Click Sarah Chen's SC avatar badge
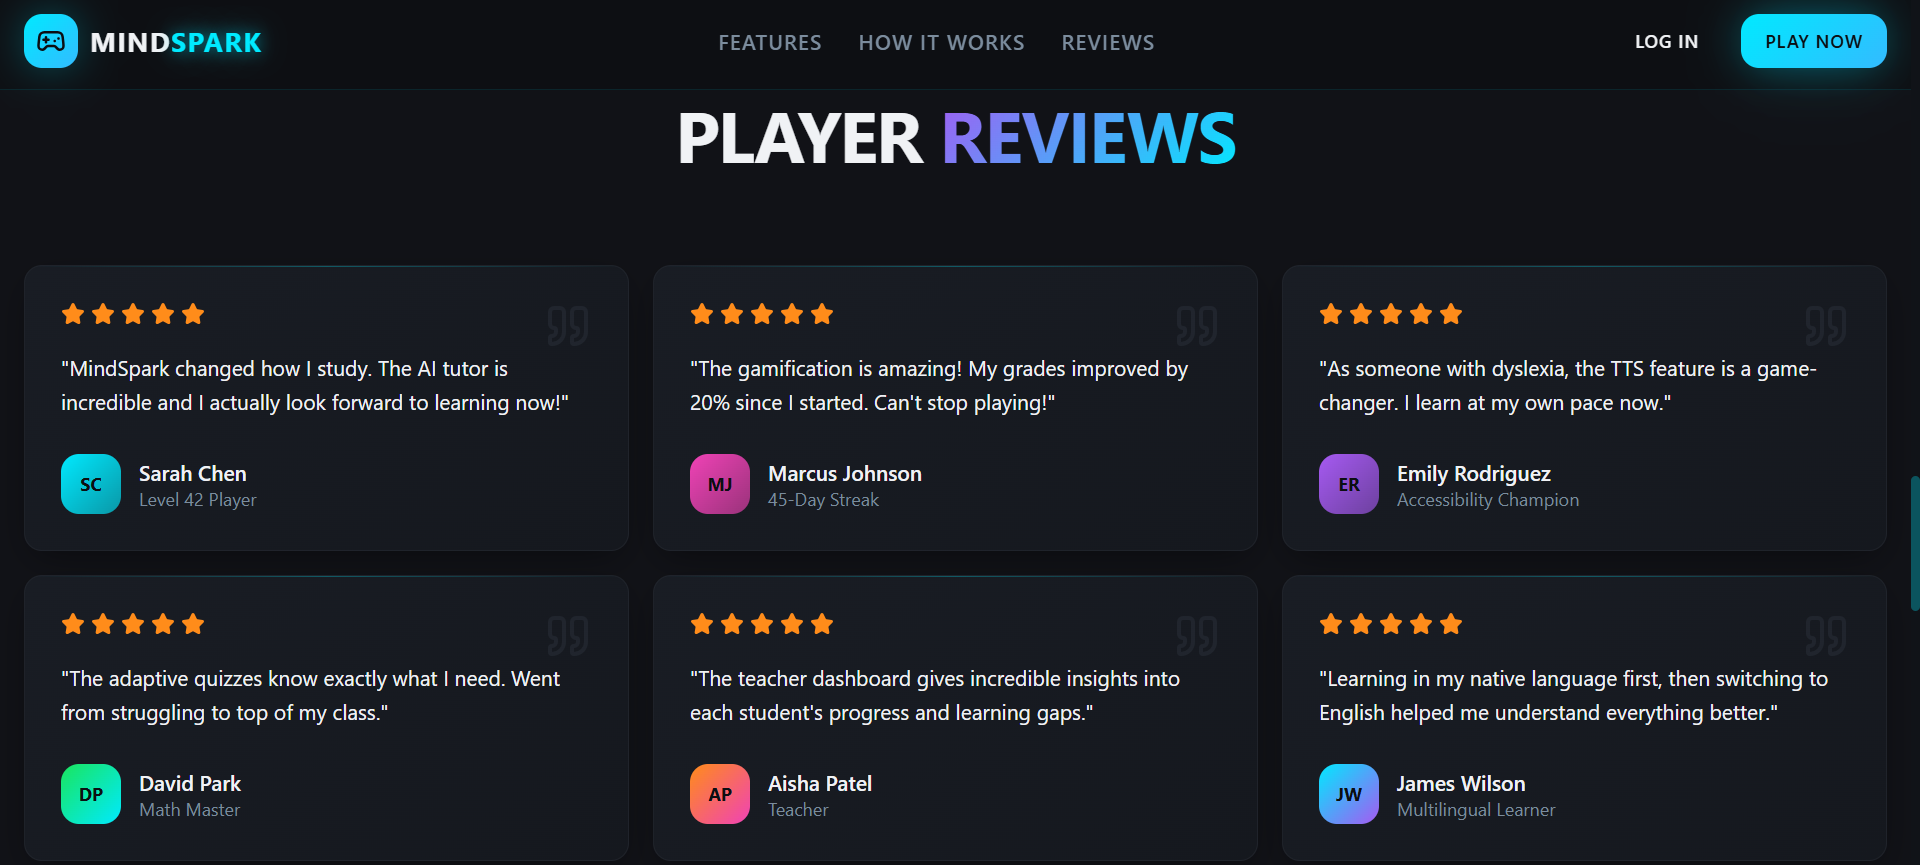 (91, 484)
